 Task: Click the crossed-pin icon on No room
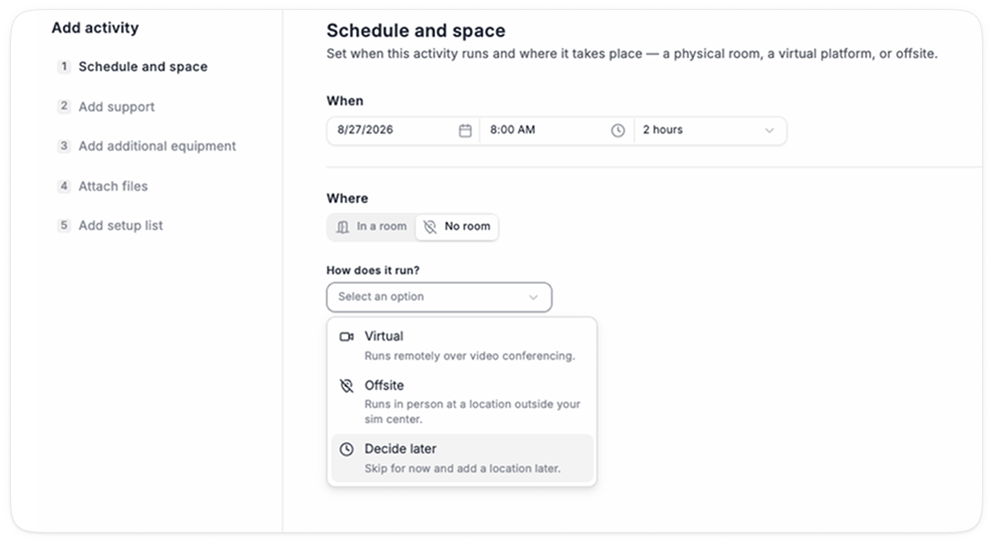(x=430, y=227)
